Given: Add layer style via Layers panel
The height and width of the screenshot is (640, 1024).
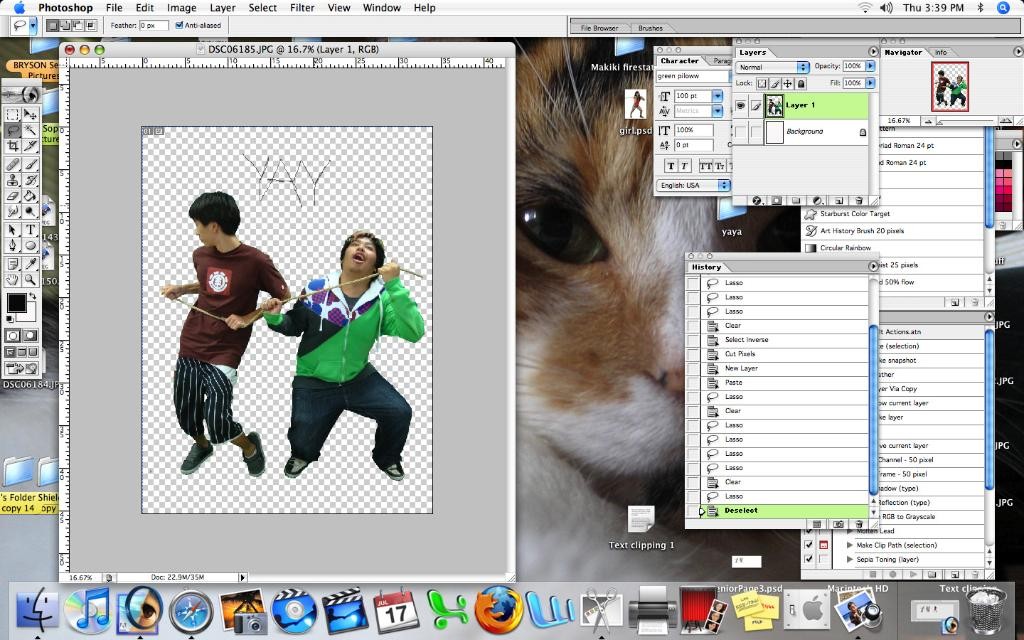Looking at the screenshot, I should pyautogui.click(x=757, y=200).
